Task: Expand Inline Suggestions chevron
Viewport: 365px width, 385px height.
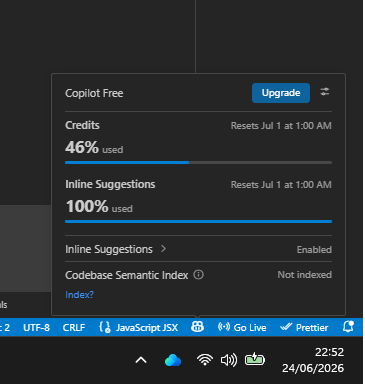Action: pos(163,249)
